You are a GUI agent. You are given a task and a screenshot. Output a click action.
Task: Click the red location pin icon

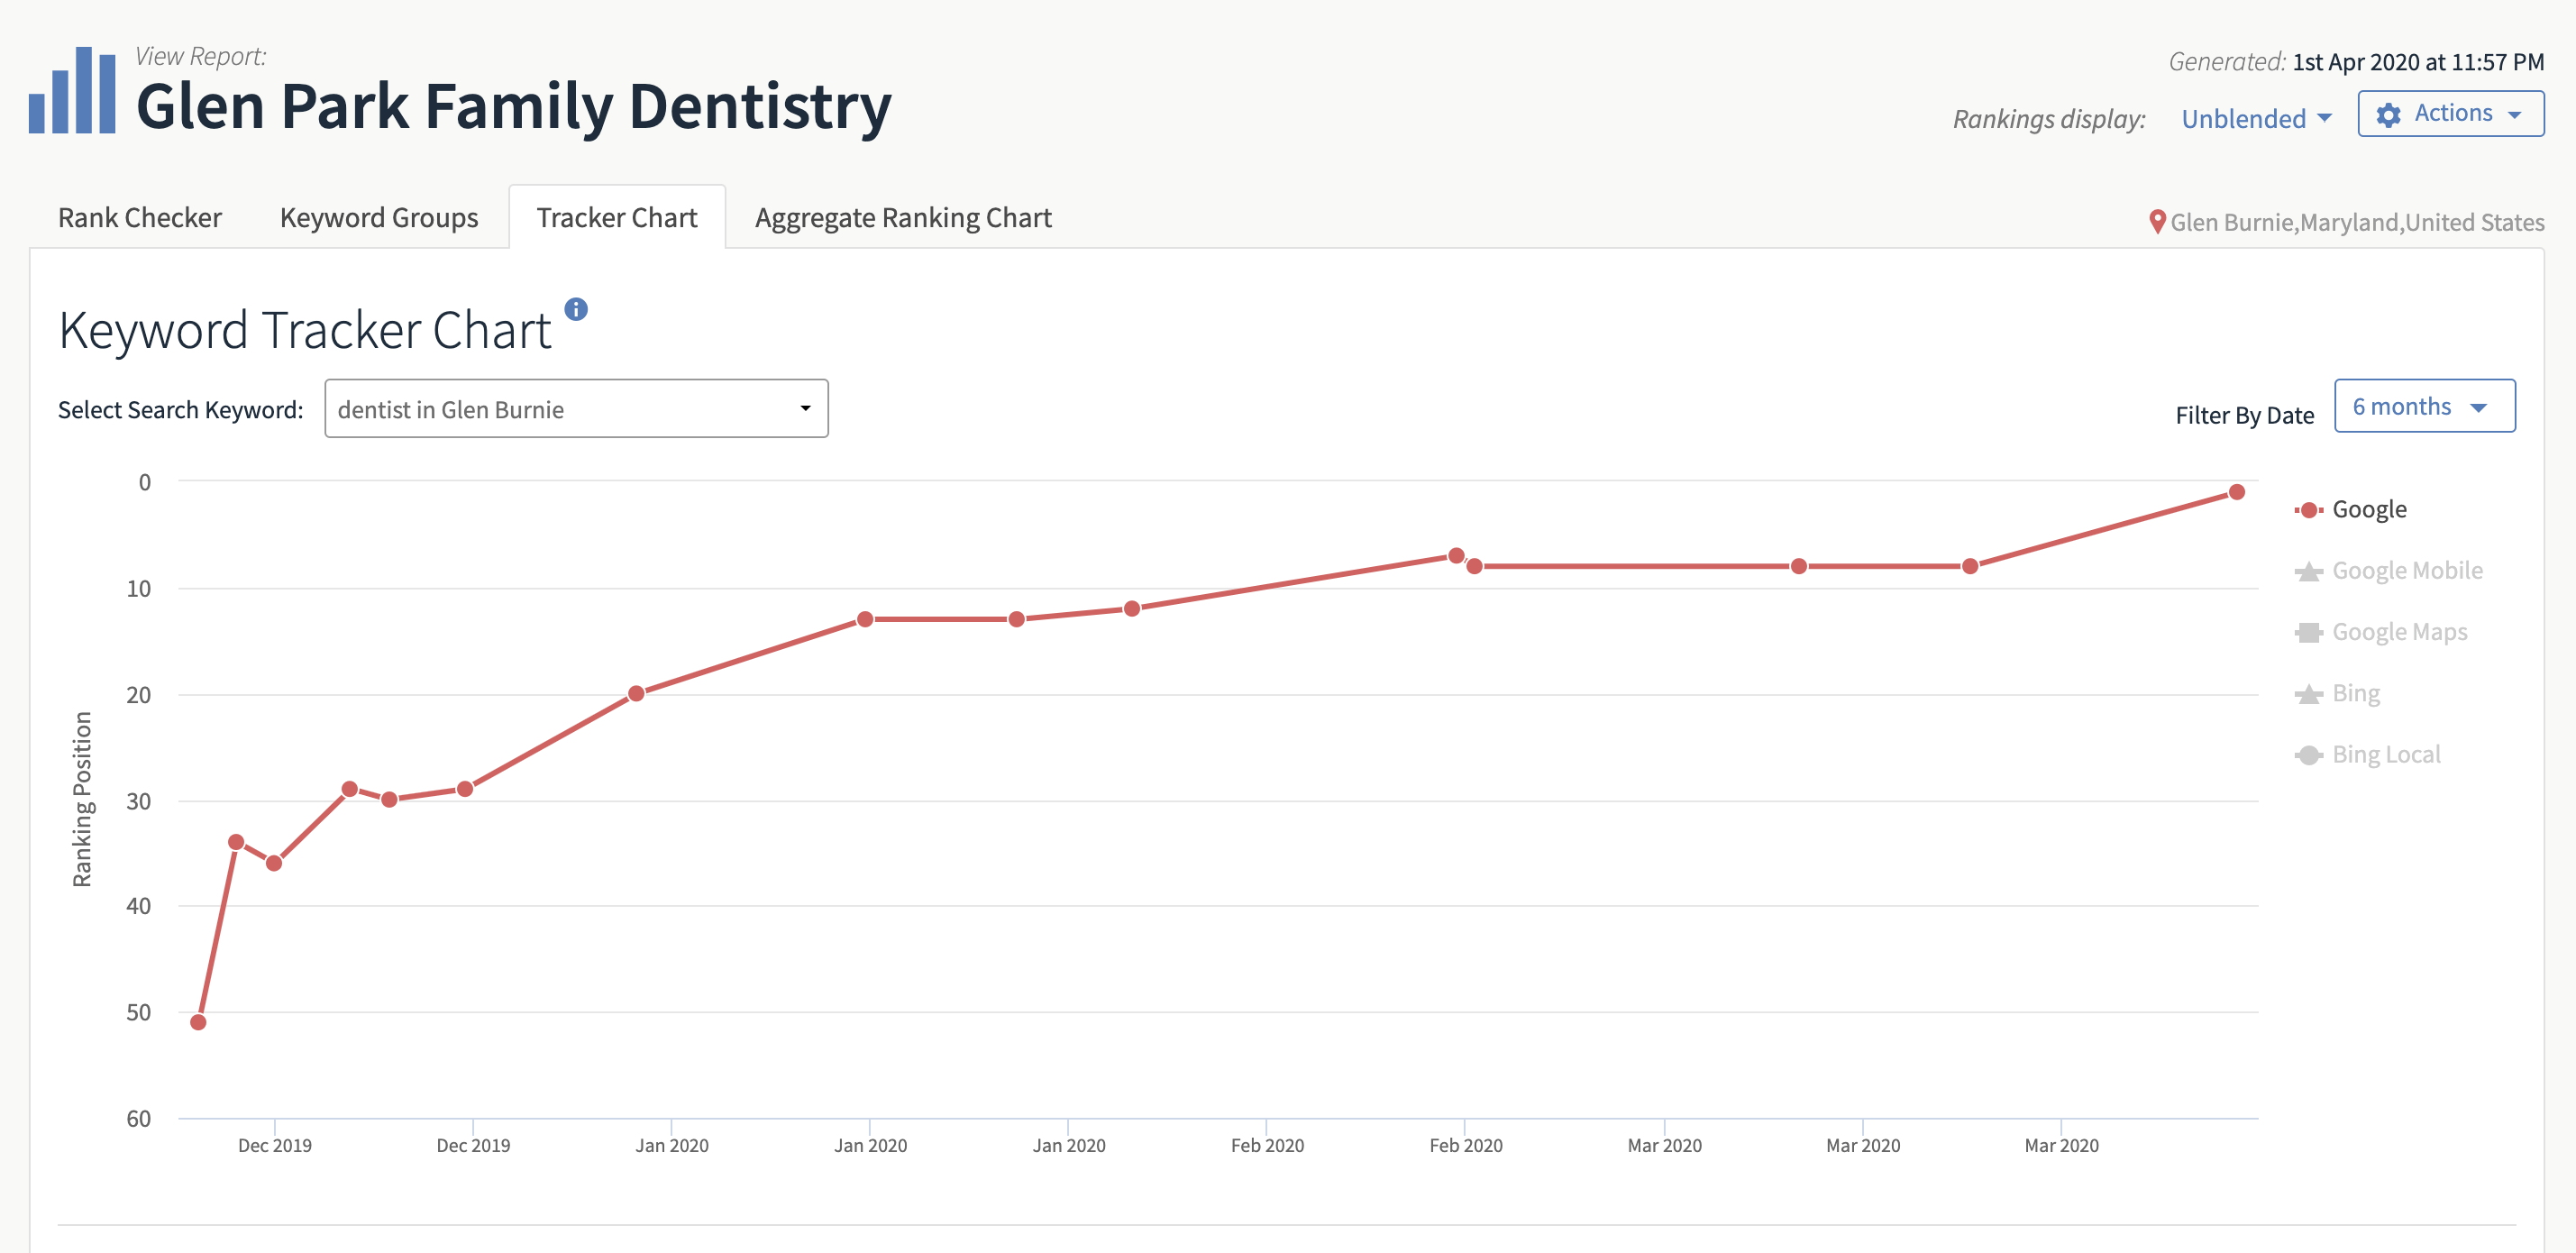click(2157, 222)
